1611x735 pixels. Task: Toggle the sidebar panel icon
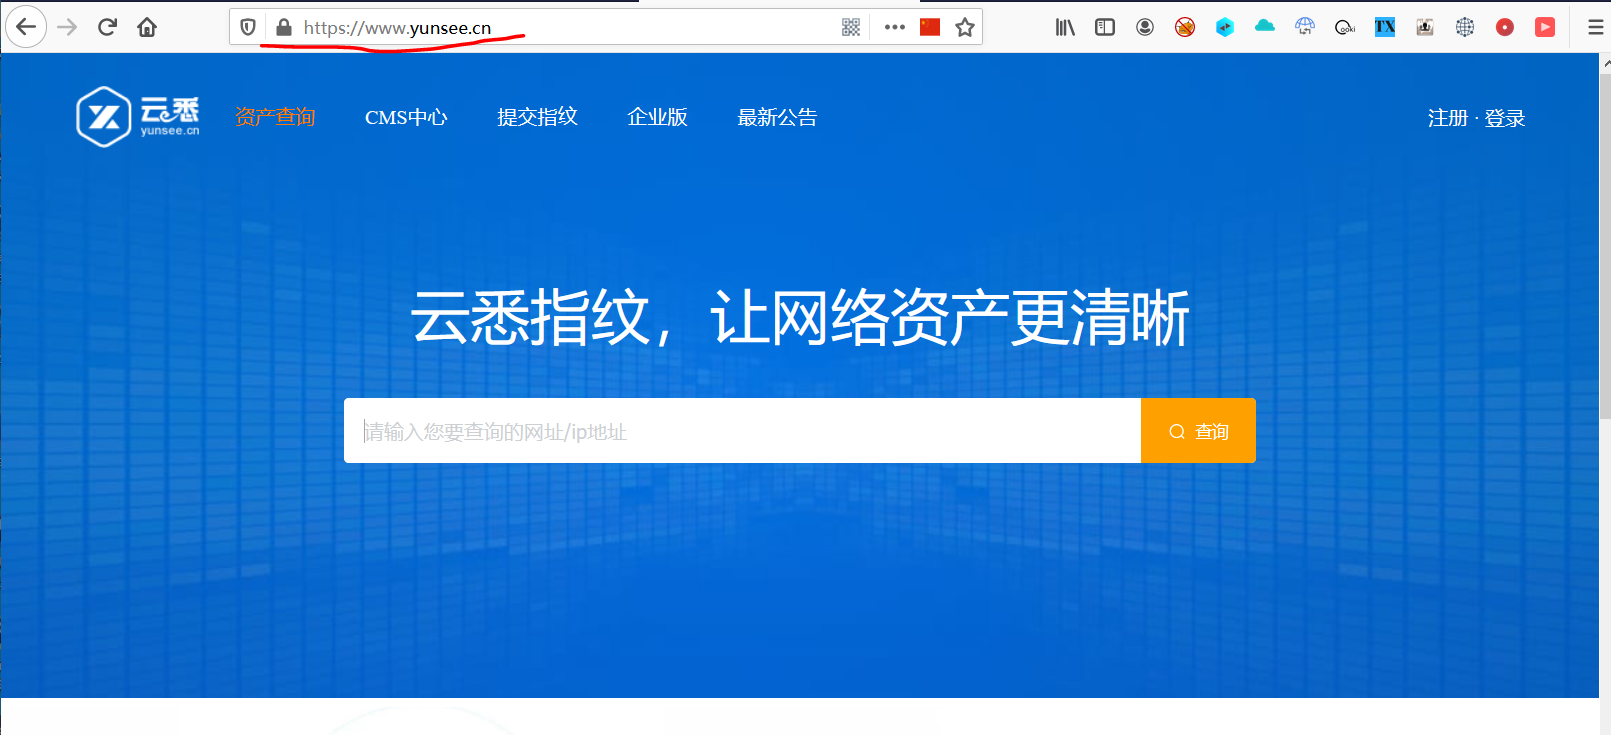1105,27
